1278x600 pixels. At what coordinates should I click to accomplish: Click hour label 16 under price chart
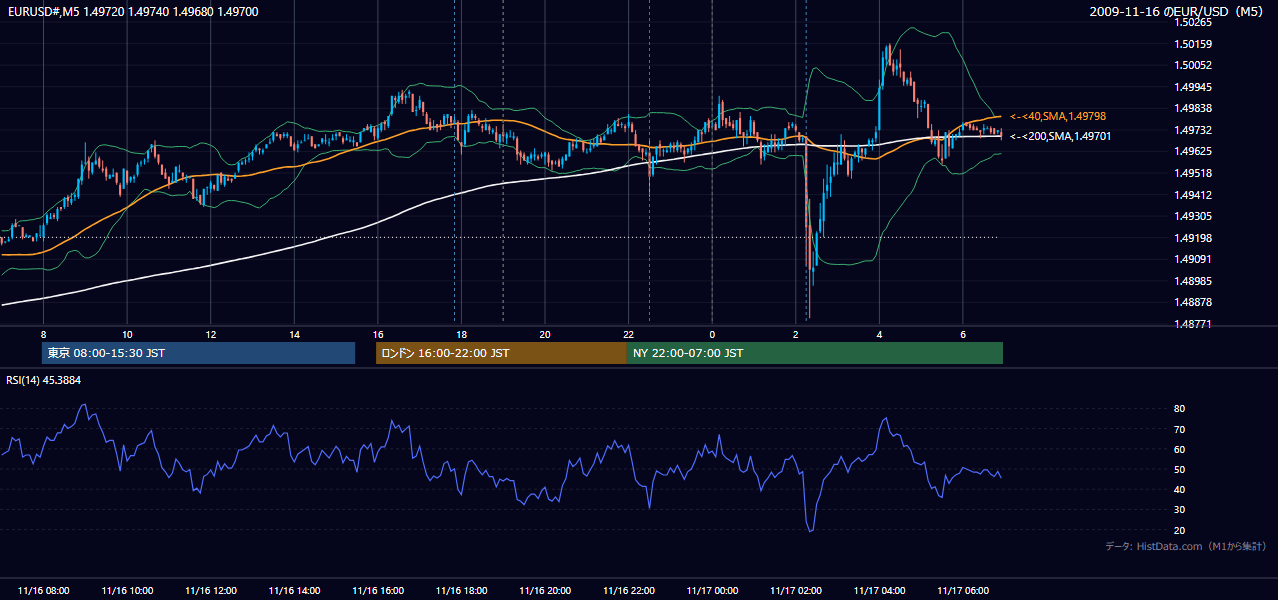pyautogui.click(x=378, y=334)
